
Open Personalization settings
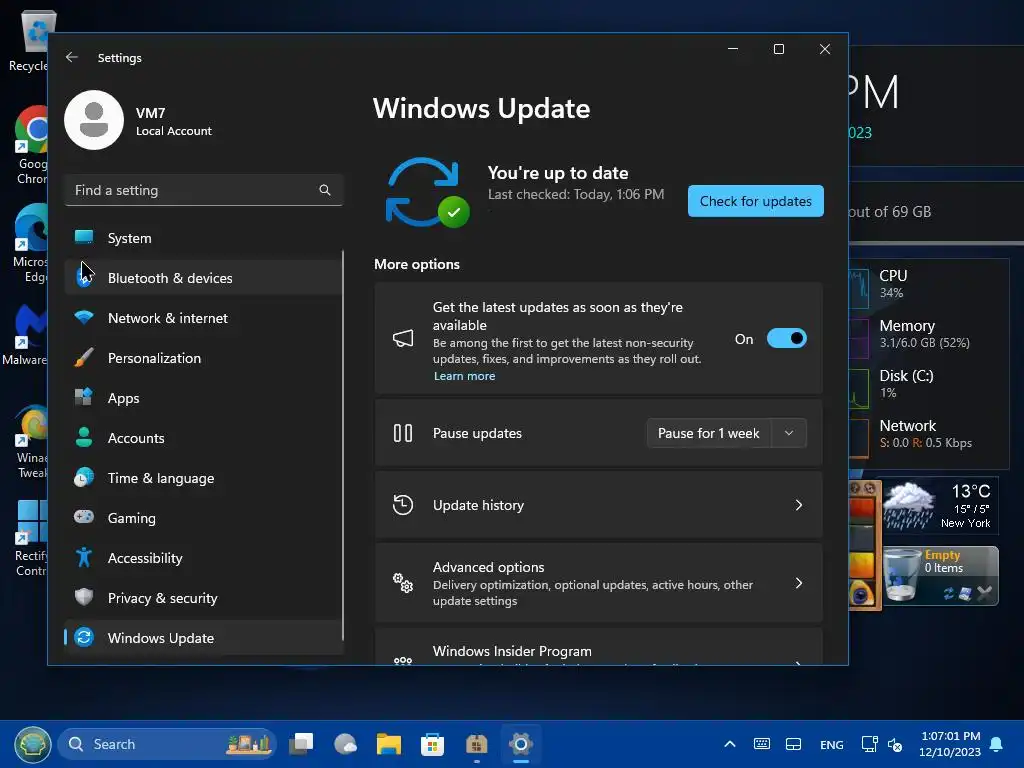[x=203, y=358]
